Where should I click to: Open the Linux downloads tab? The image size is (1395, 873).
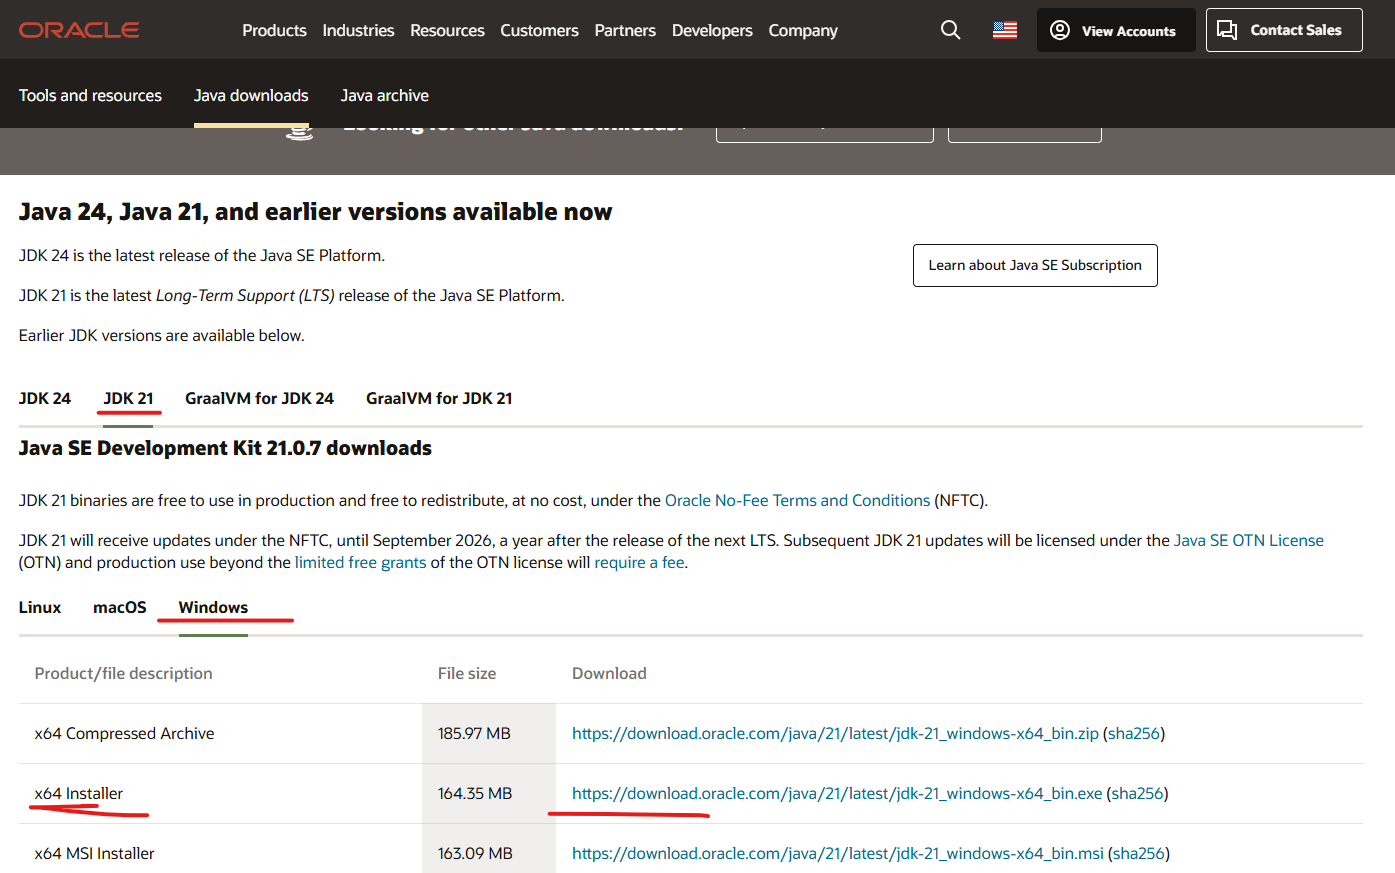tap(39, 607)
